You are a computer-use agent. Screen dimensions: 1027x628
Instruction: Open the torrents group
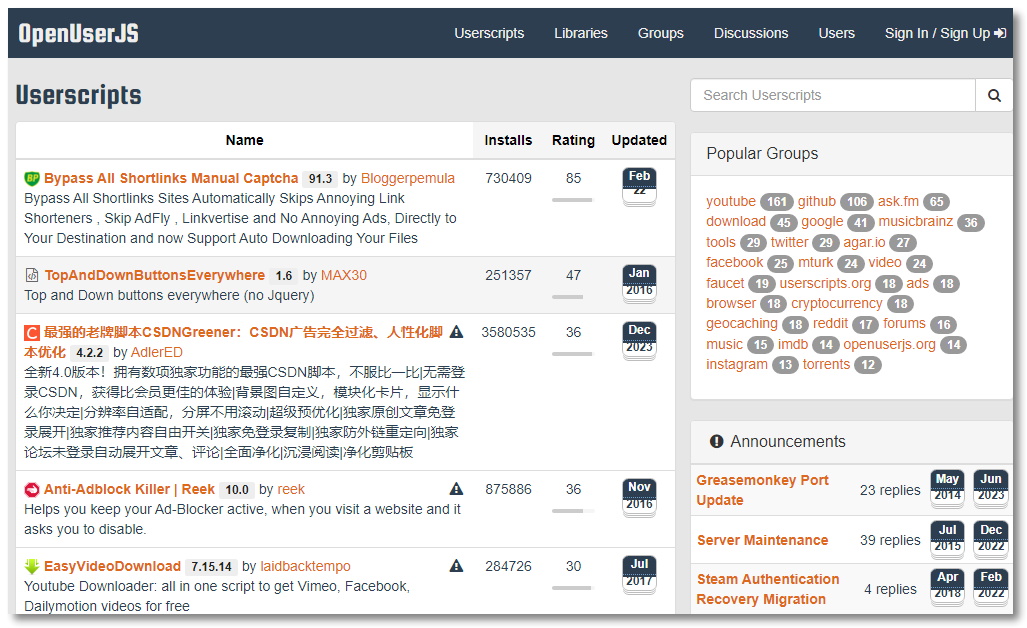tap(826, 365)
